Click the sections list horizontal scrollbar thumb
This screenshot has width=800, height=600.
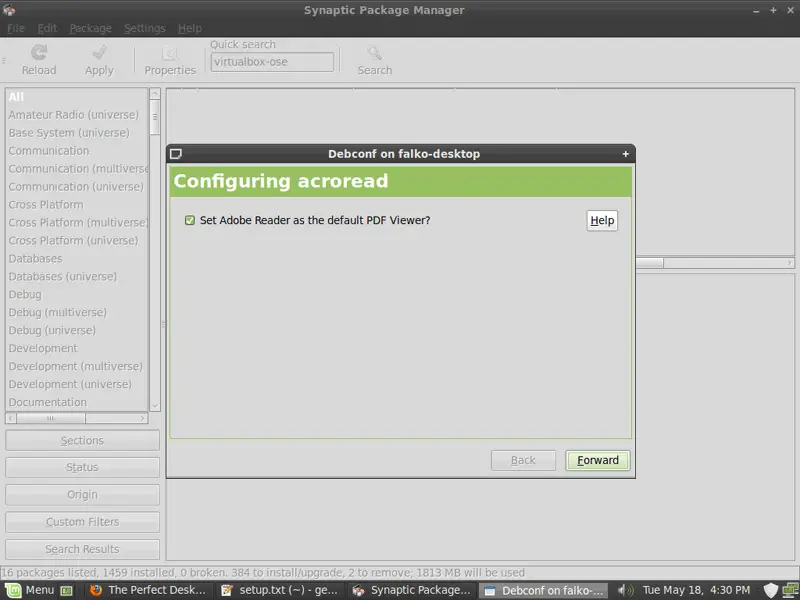51,418
